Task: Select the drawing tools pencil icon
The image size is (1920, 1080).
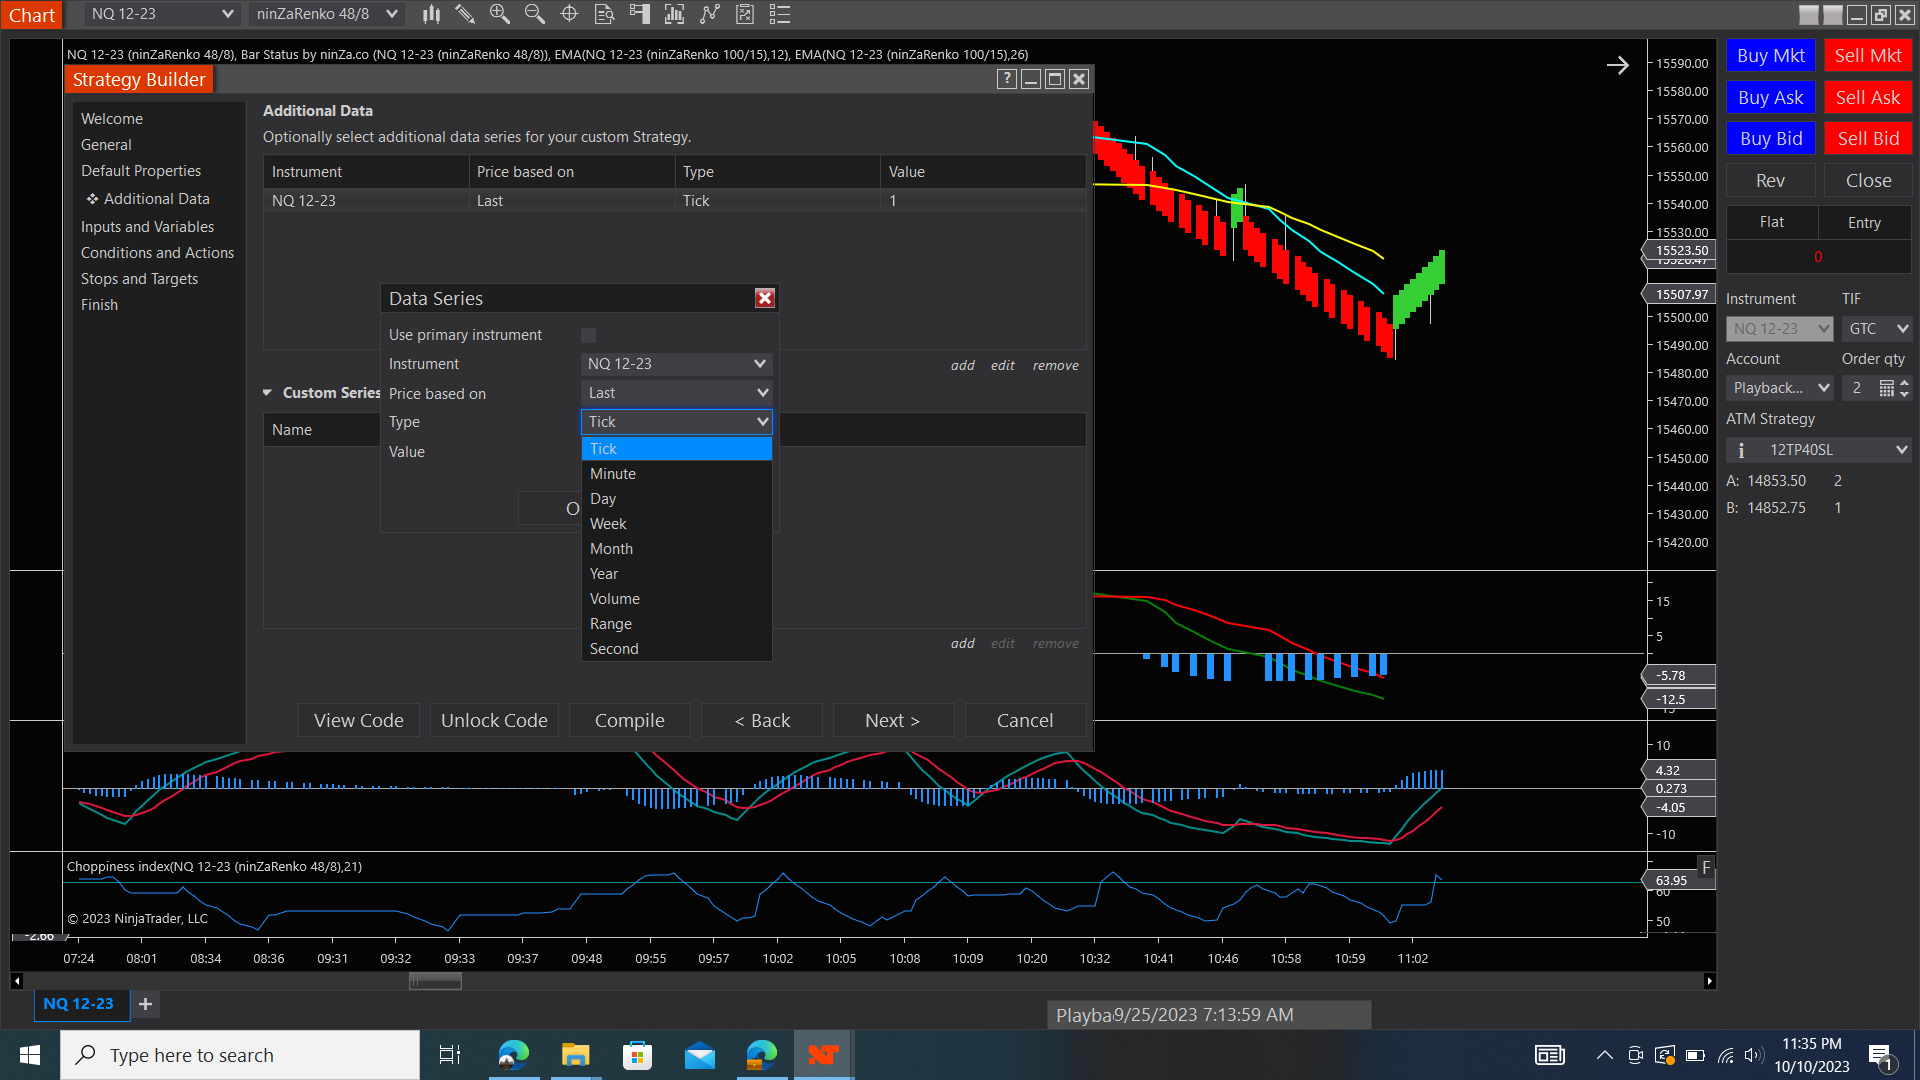Action: (x=465, y=14)
